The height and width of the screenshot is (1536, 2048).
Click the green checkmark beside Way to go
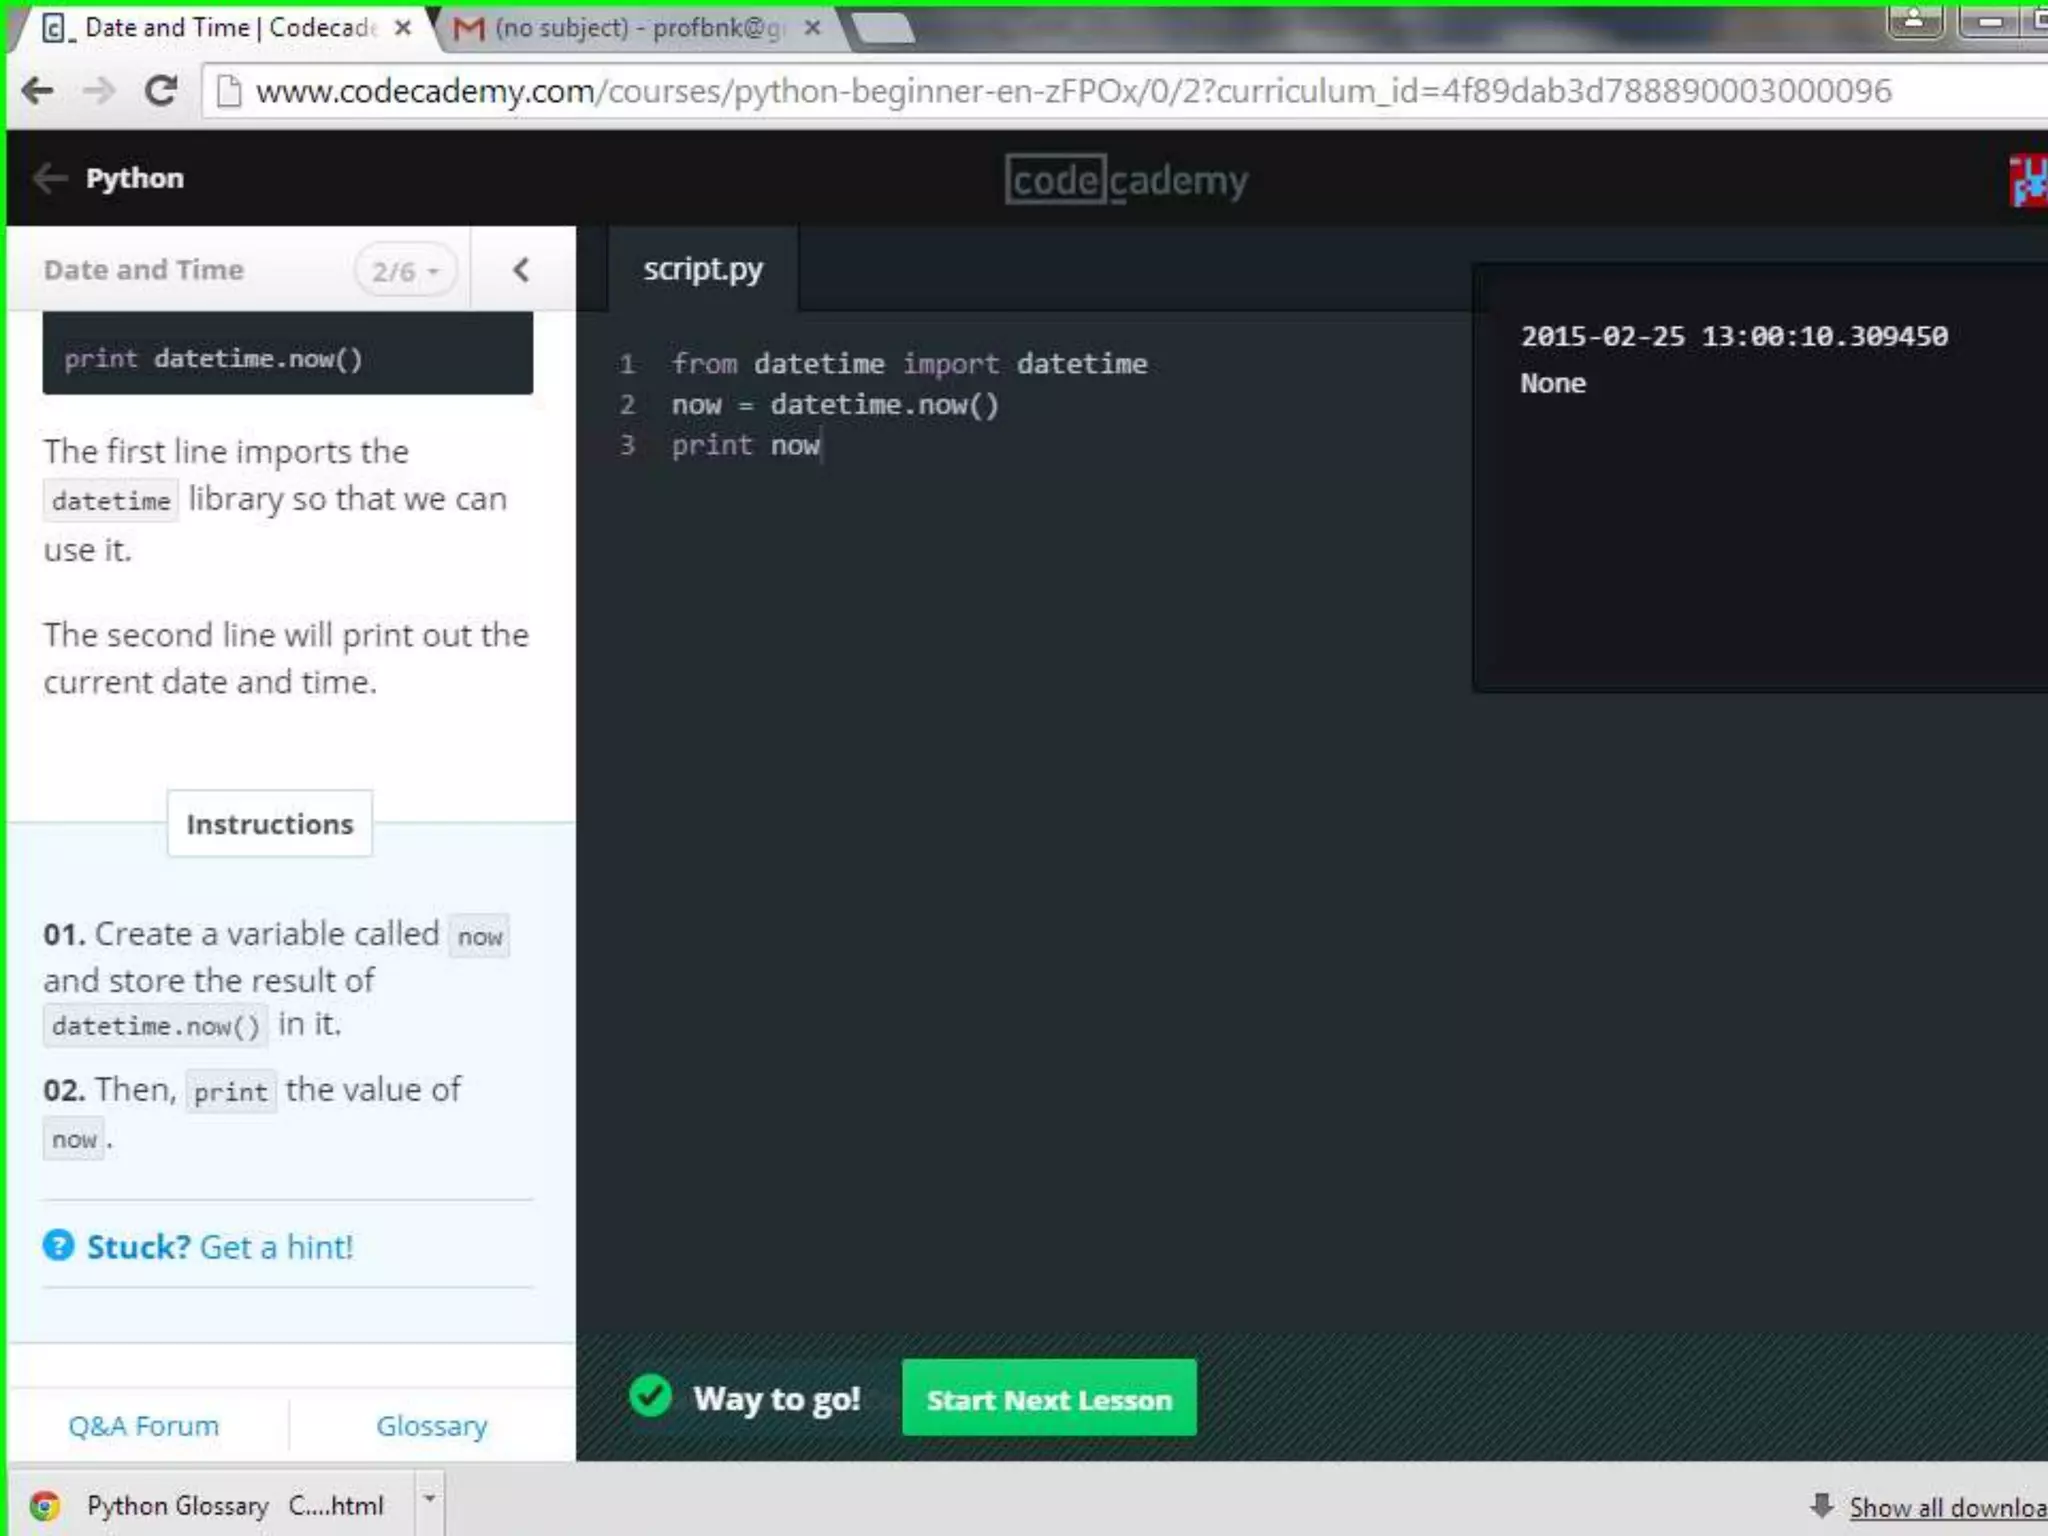651,1396
